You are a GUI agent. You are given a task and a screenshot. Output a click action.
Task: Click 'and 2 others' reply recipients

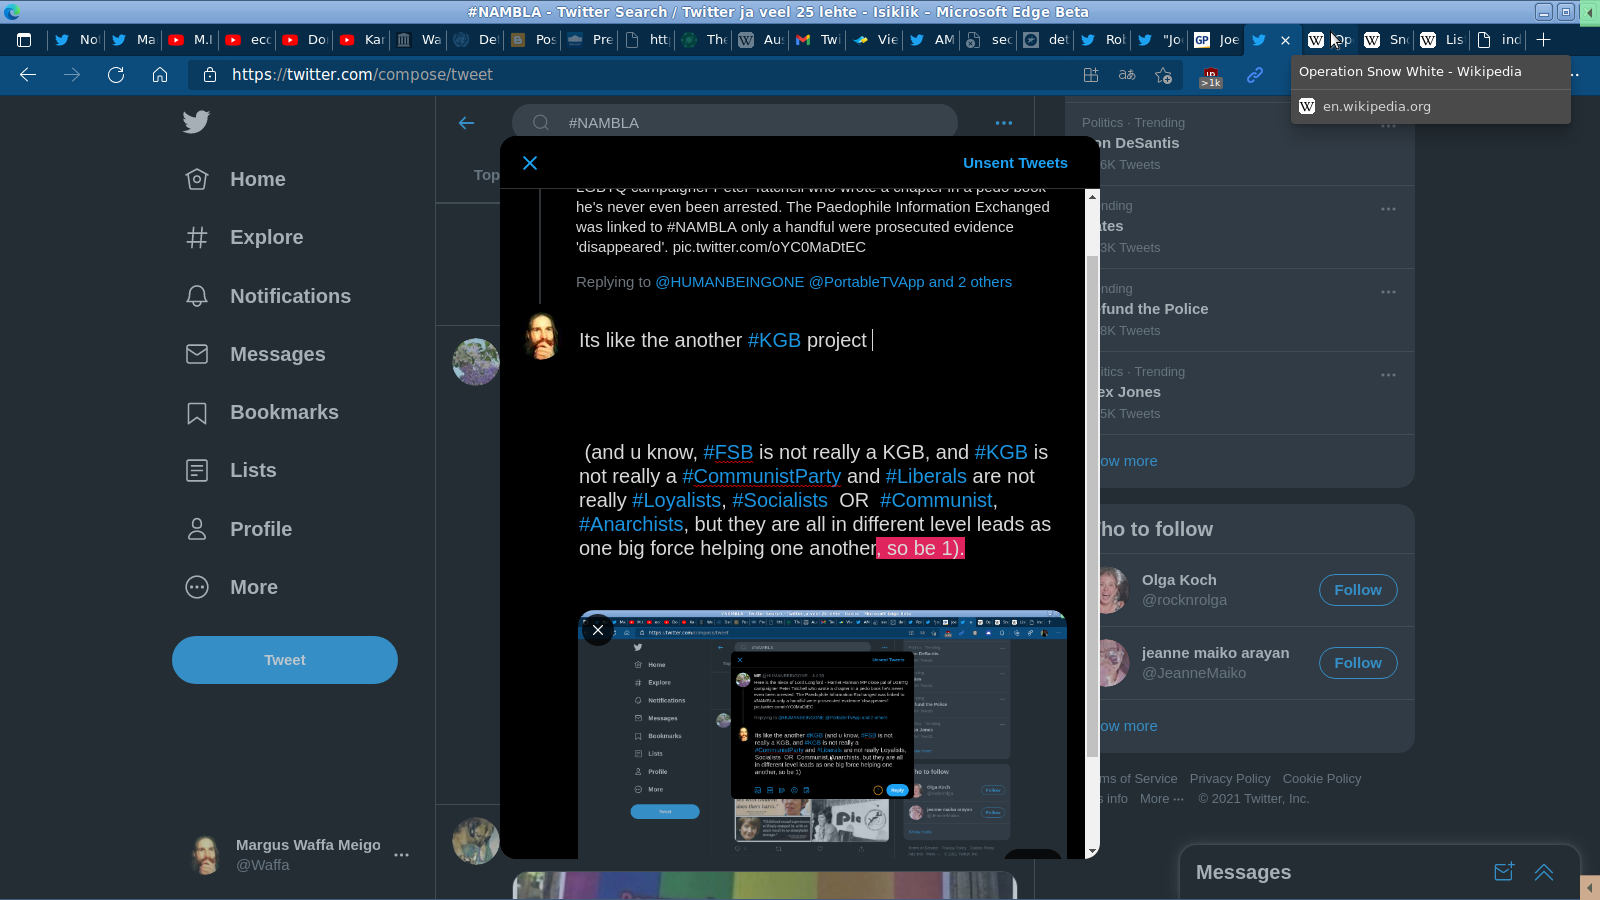click(x=970, y=282)
